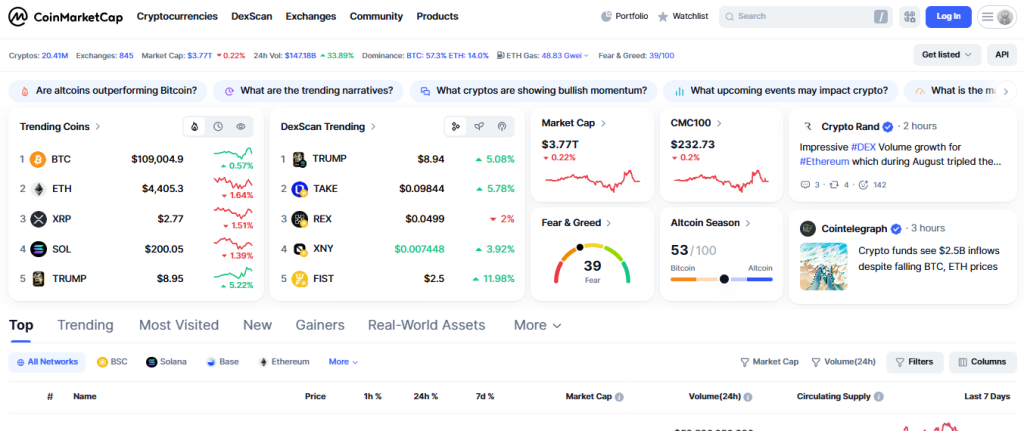Open the Exchanges menu
The width and height of the screenshot is (1024, 431).
pyautogui.click(x=311, y=16)
